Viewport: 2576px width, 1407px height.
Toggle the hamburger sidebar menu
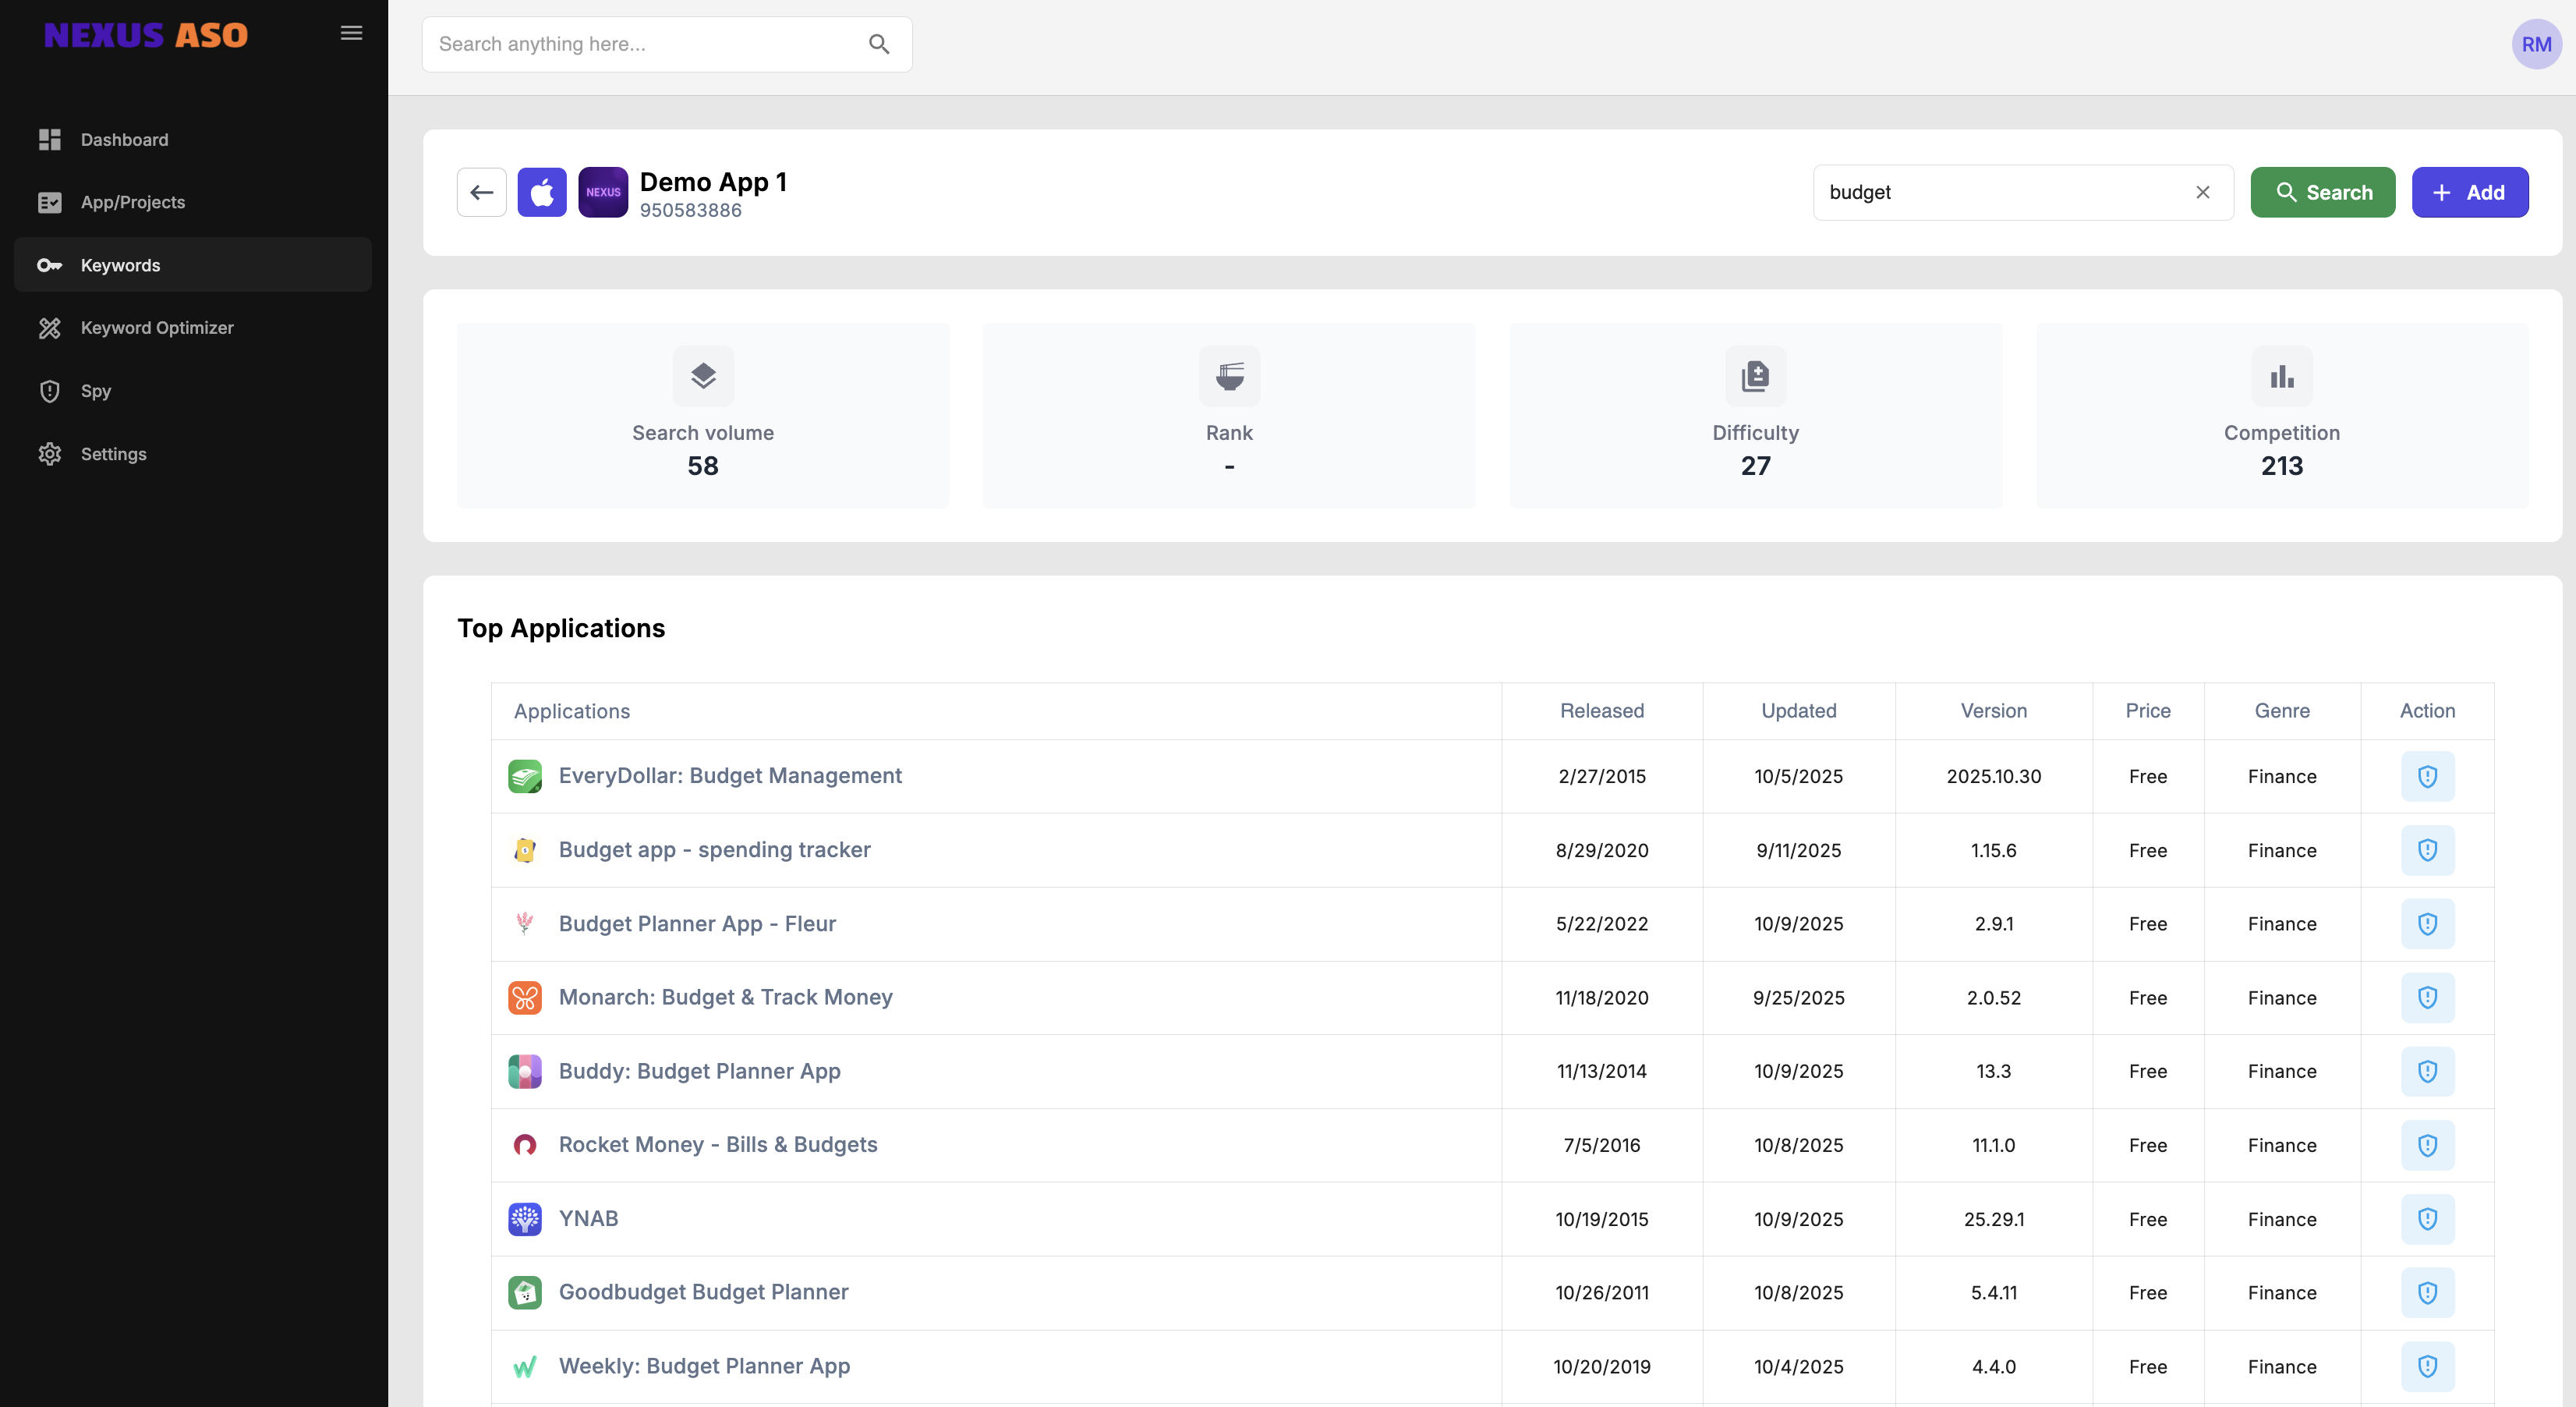pos(351,33)
